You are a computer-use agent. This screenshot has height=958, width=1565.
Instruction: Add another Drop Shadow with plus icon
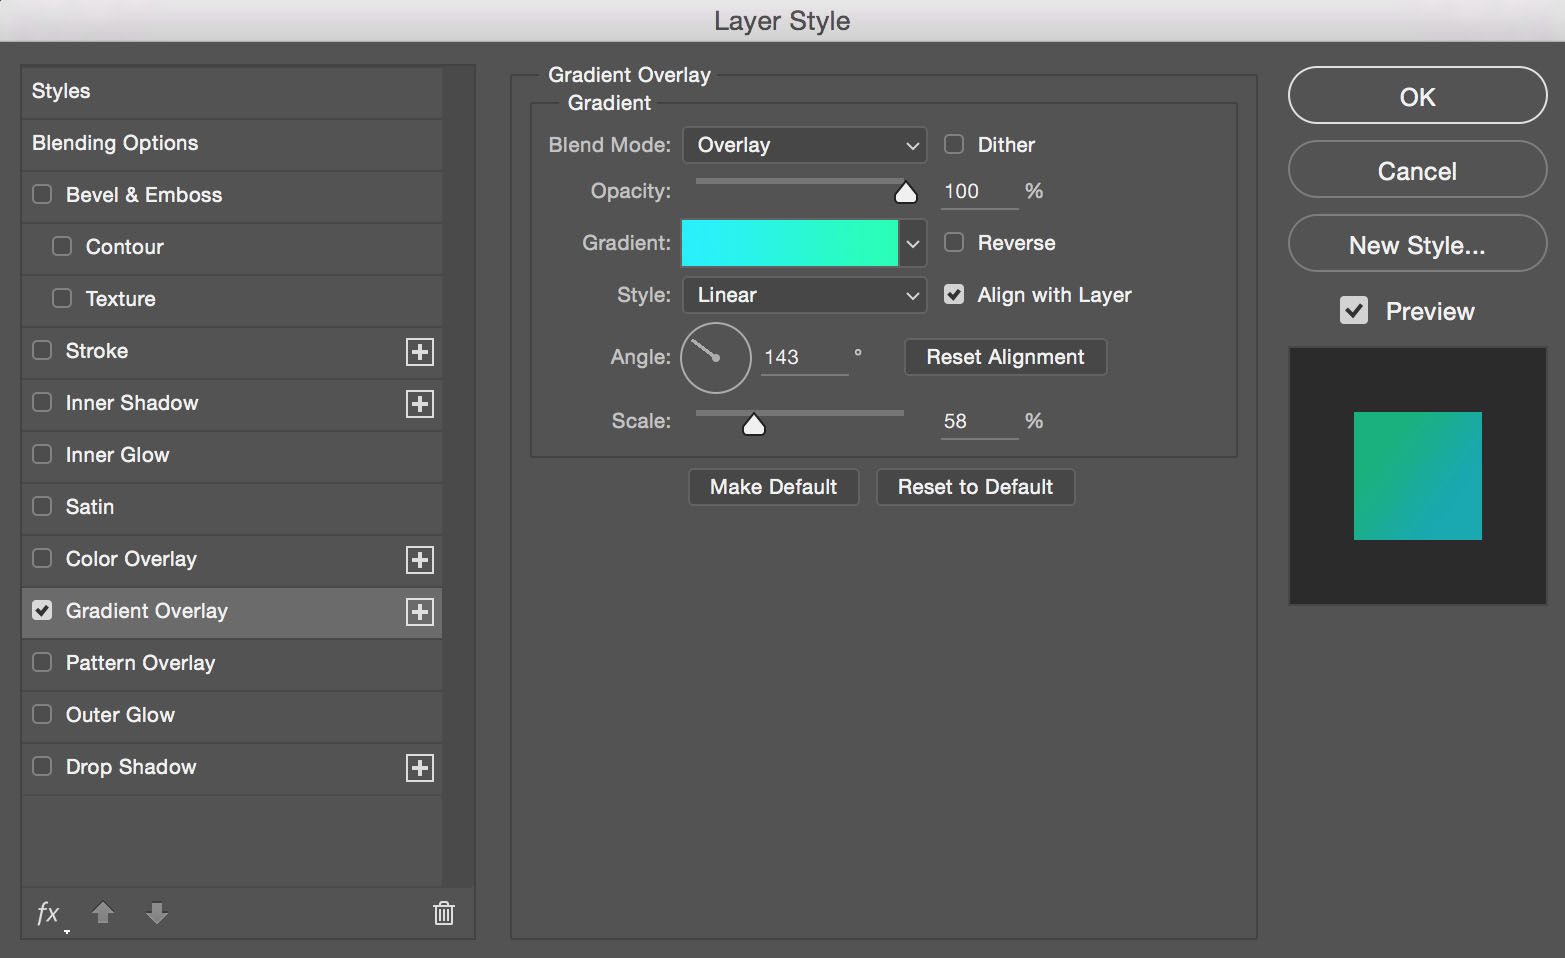pos(420,768)
